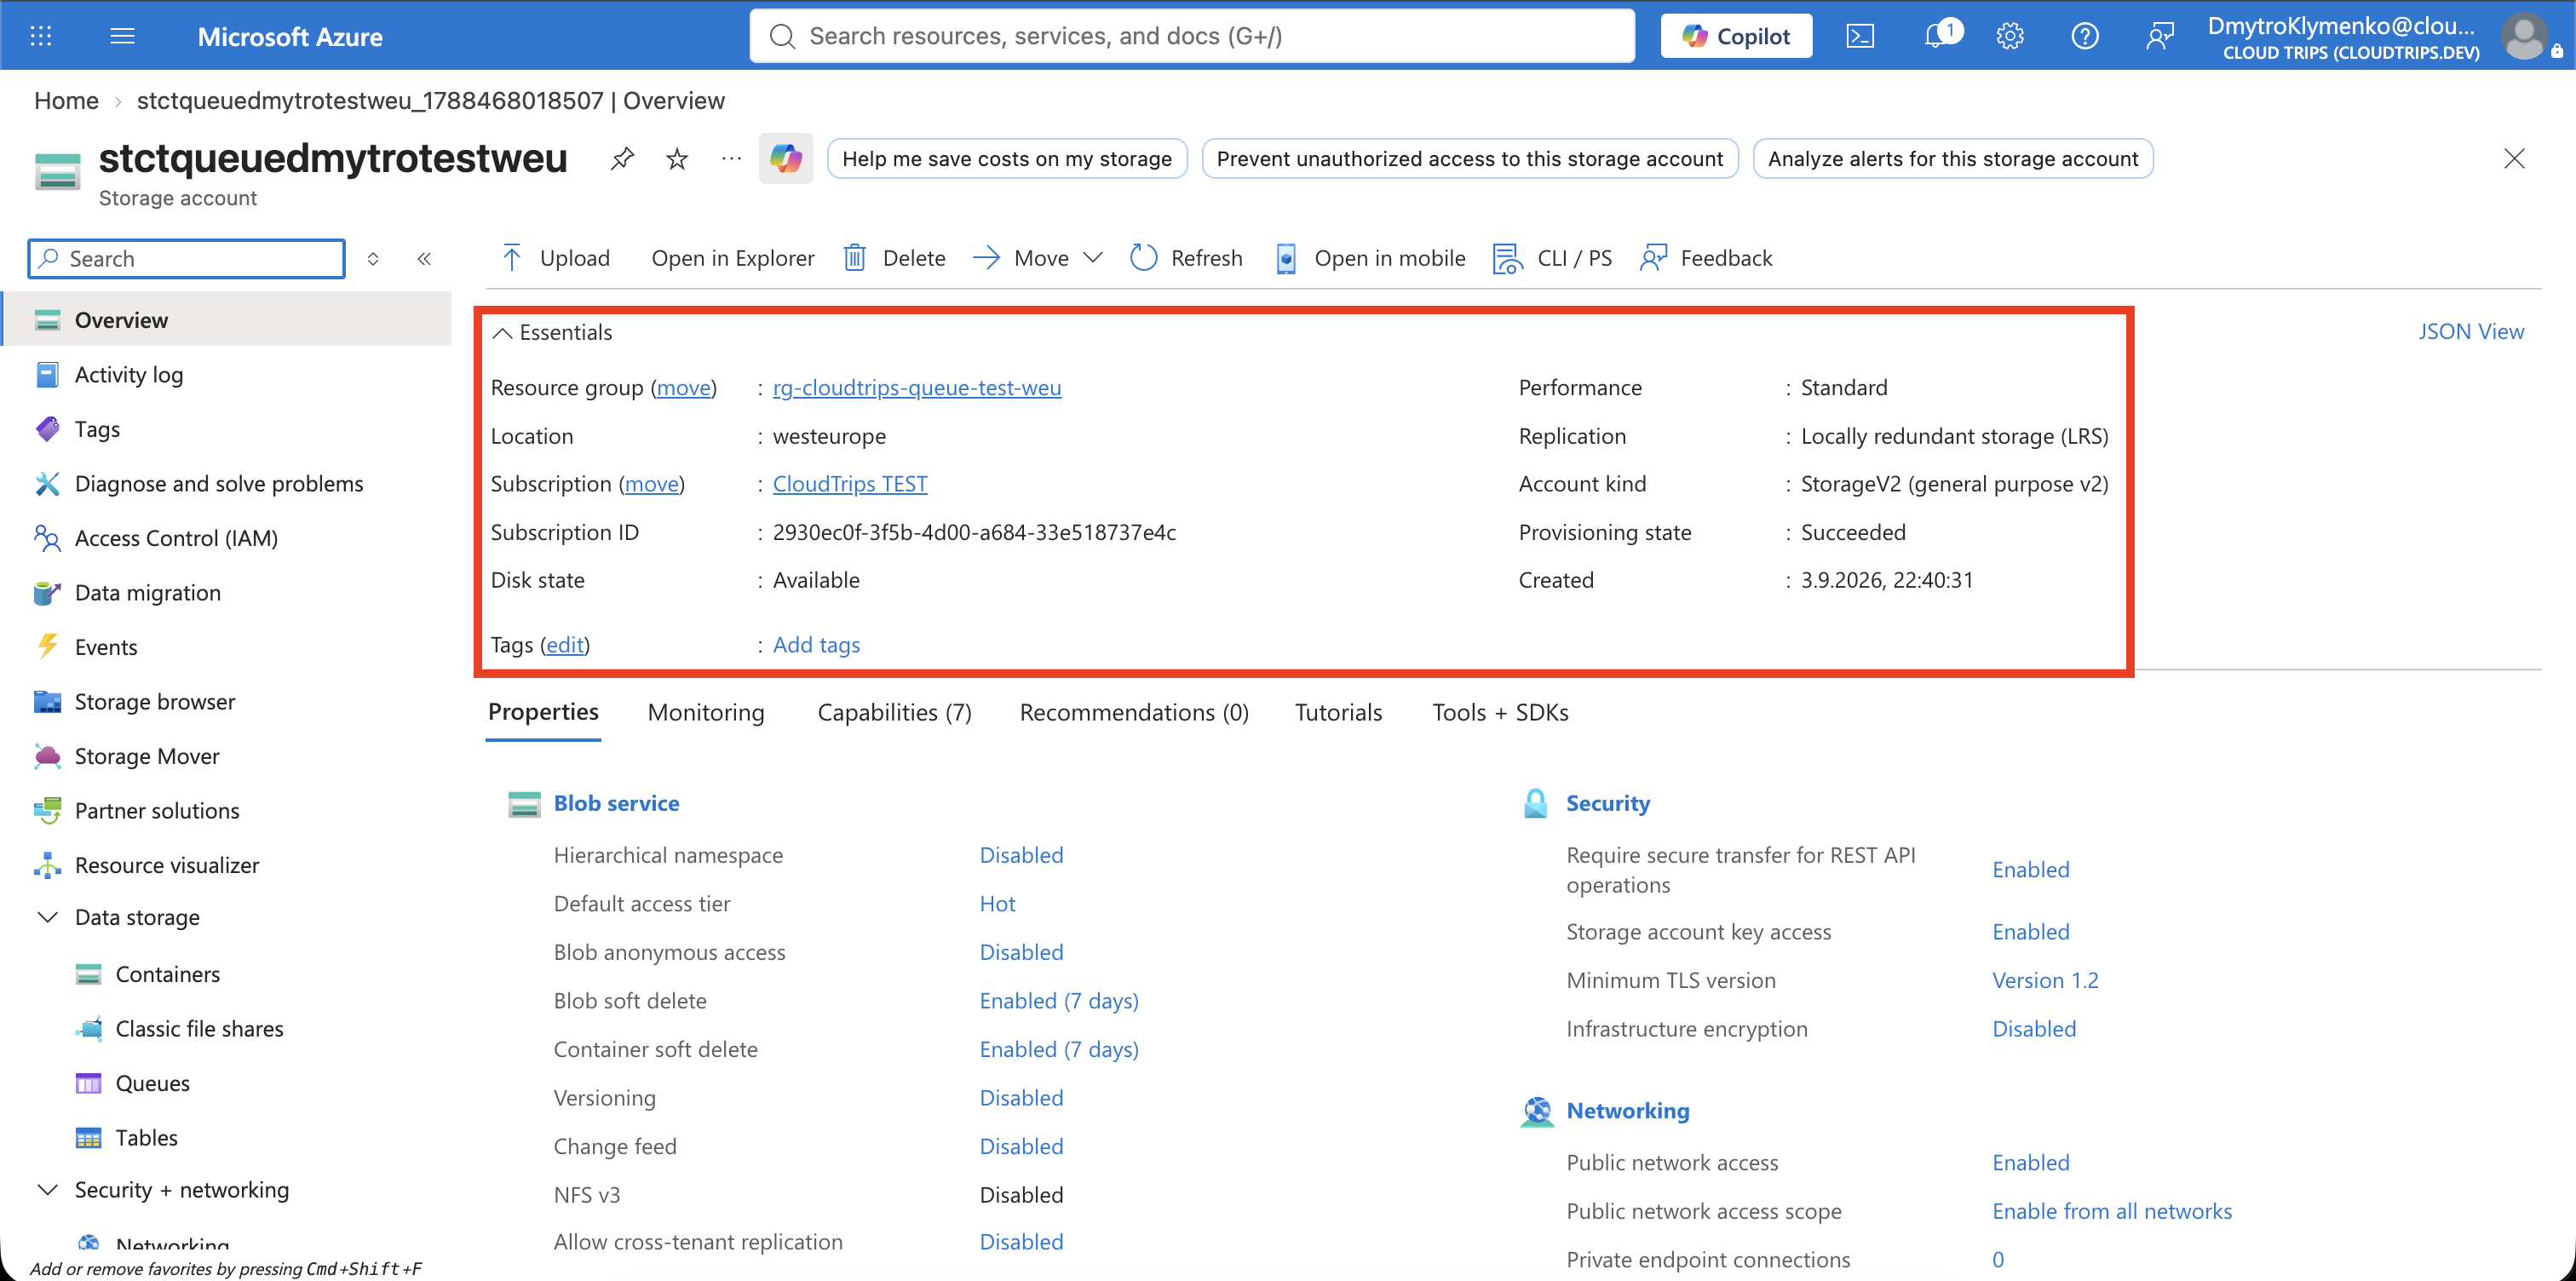
Task: Focus the global search resources field
Action: 1192,36
